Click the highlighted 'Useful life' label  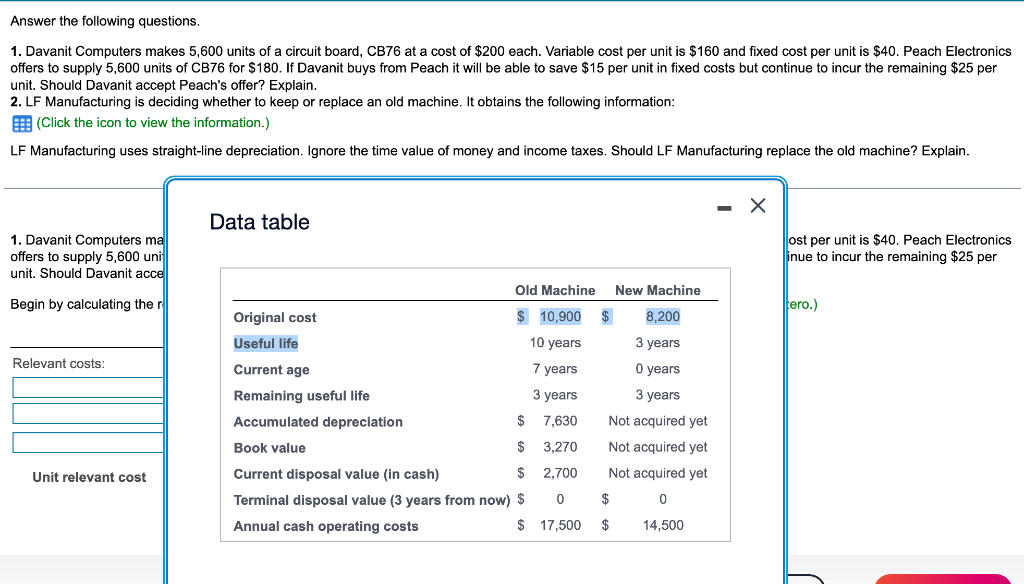266,344
